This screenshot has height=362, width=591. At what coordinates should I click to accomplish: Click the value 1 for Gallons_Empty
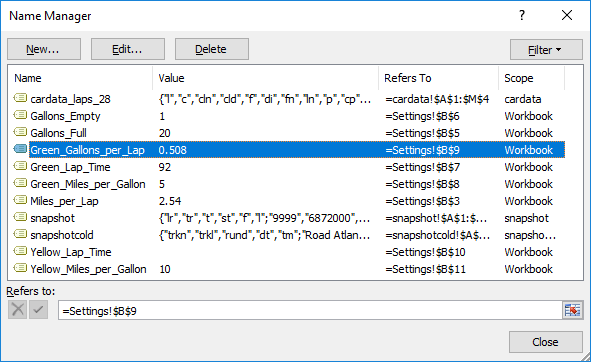tap(162, 116)
